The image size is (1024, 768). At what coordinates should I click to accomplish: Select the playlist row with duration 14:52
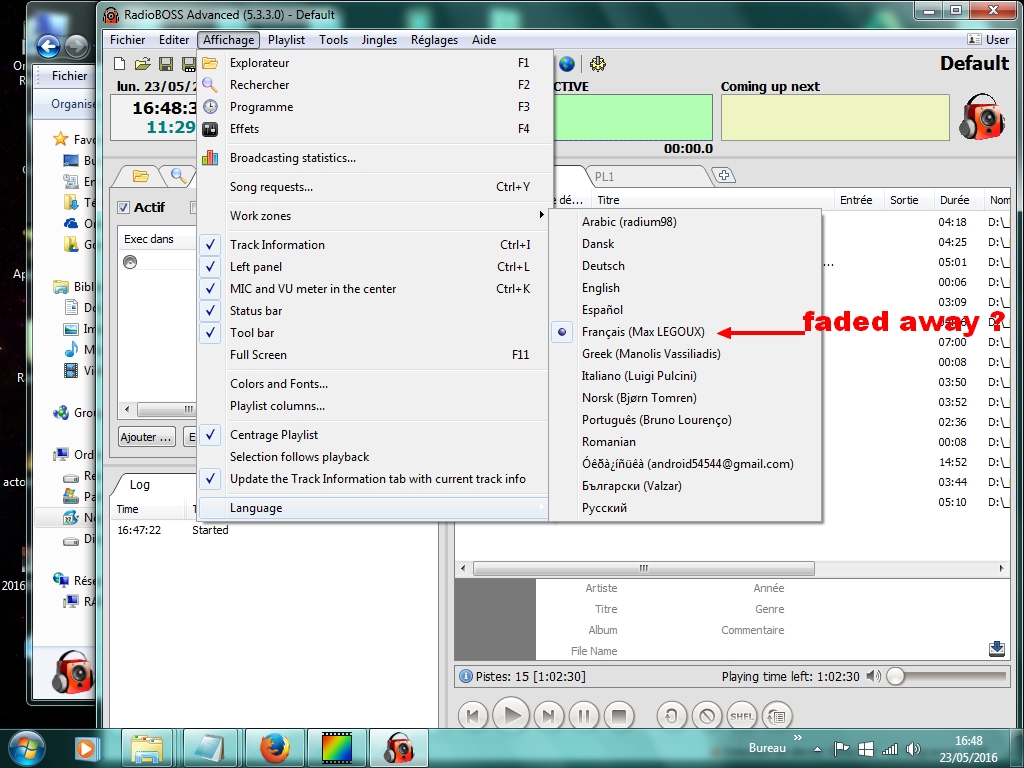point(915,462)
